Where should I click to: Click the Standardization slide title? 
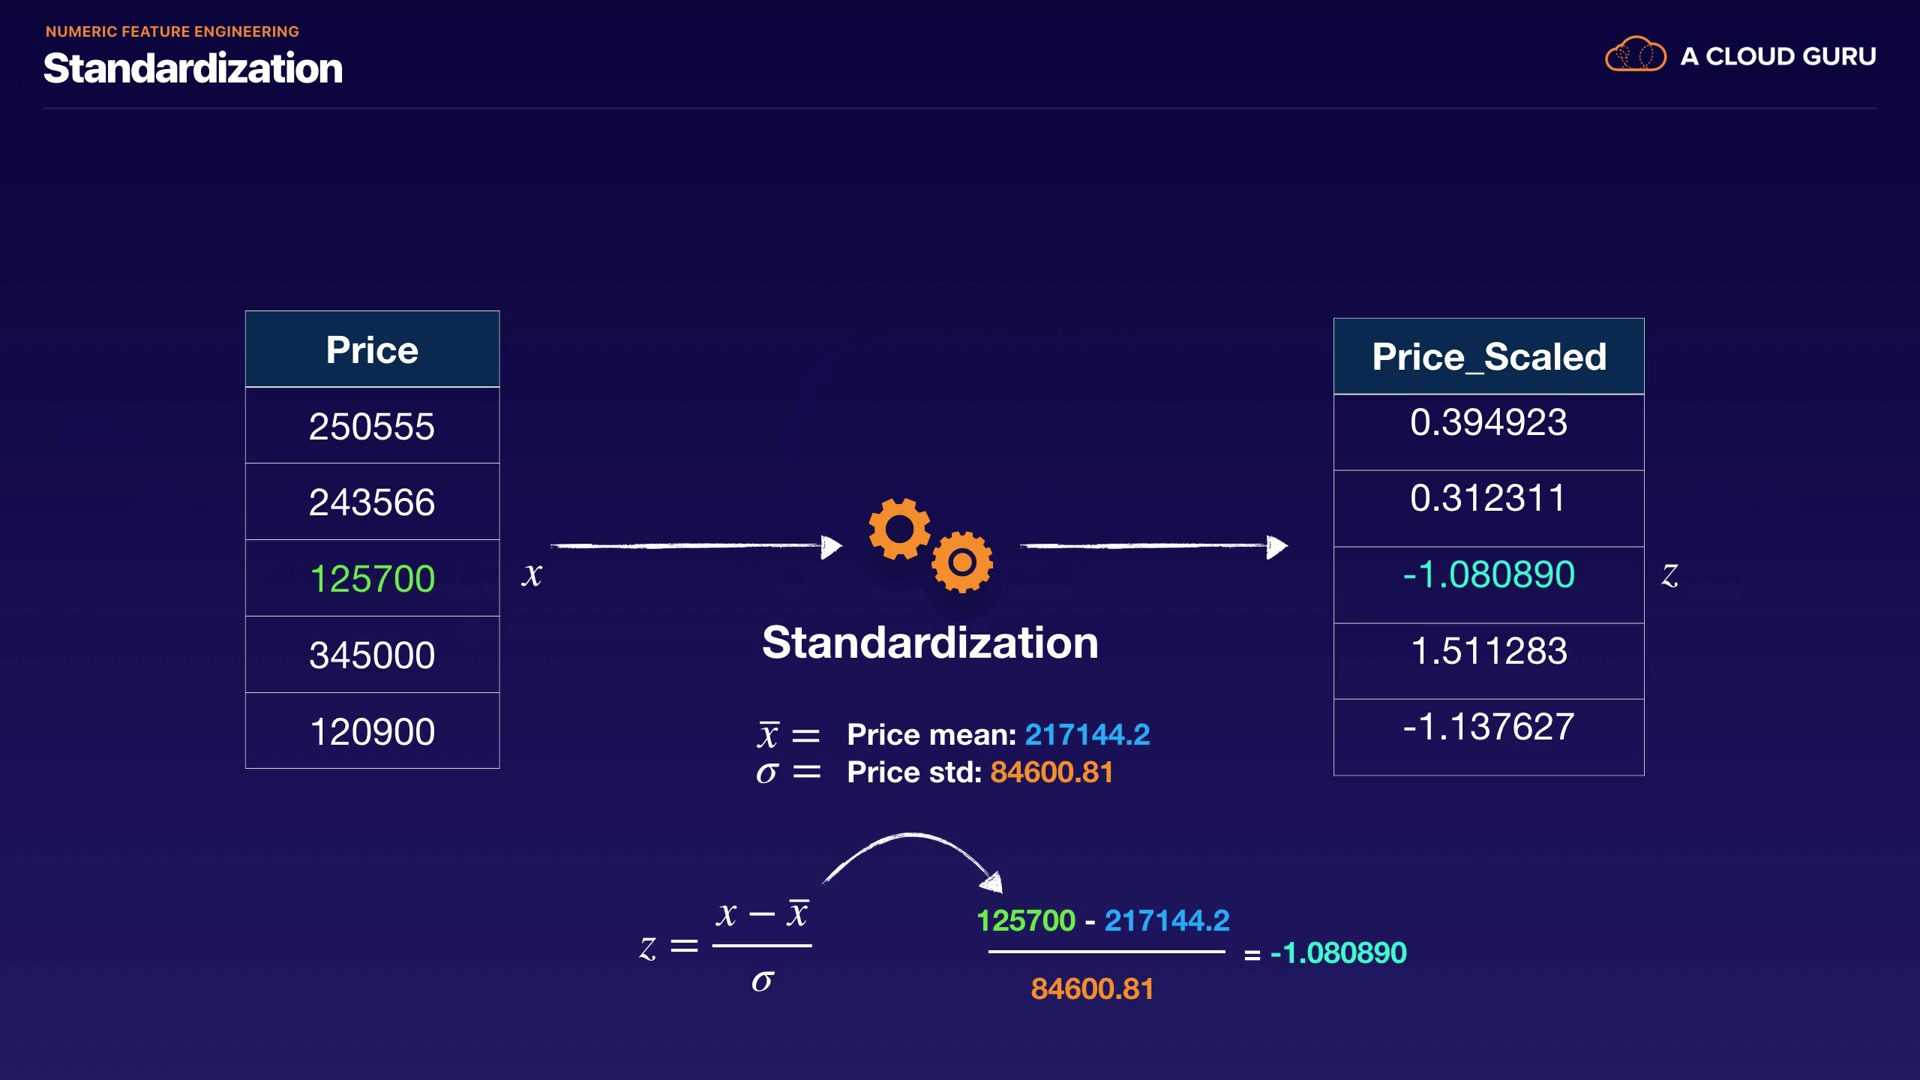coord(193,68)
